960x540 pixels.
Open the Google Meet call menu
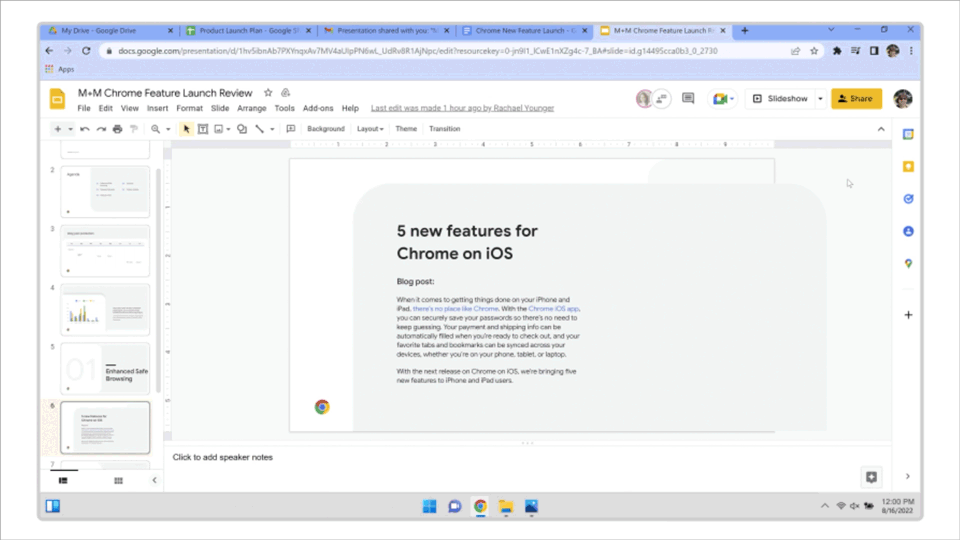click(x=722, y=99)
